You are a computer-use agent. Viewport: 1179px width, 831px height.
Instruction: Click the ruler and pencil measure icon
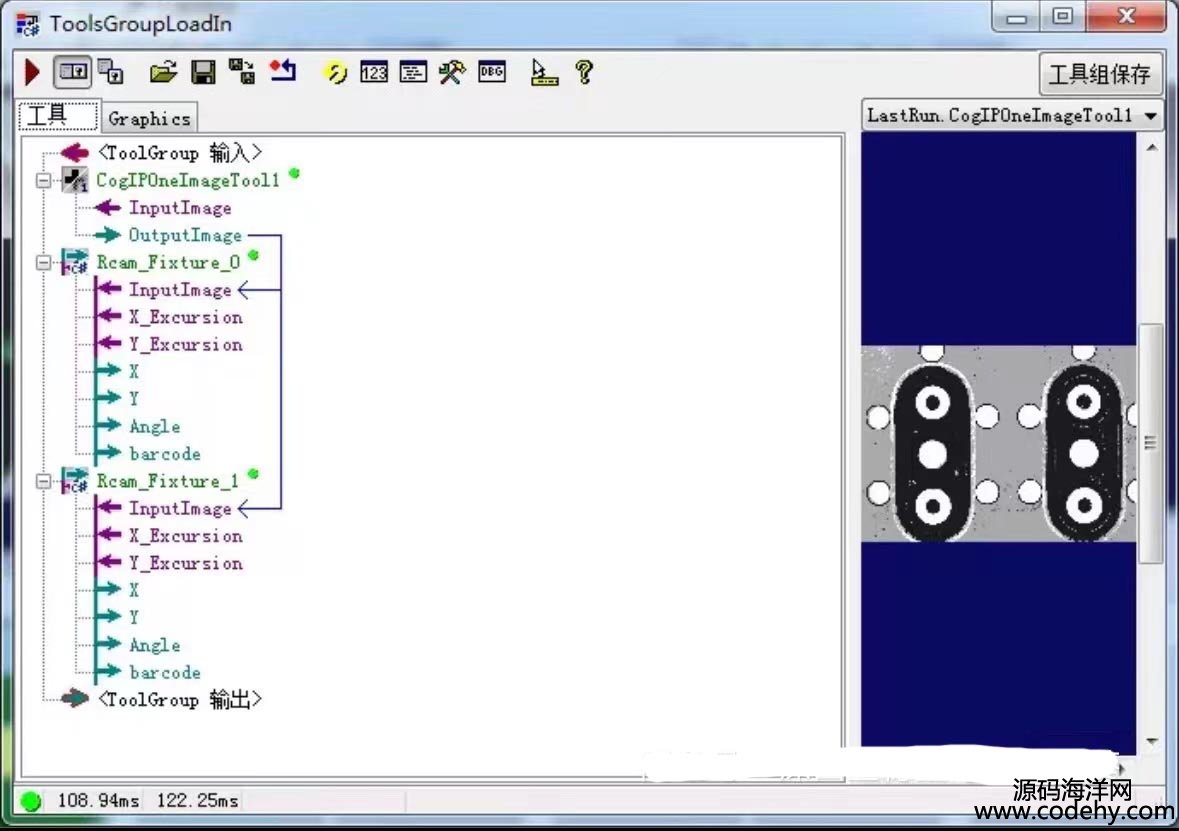[x=544, y=72]
